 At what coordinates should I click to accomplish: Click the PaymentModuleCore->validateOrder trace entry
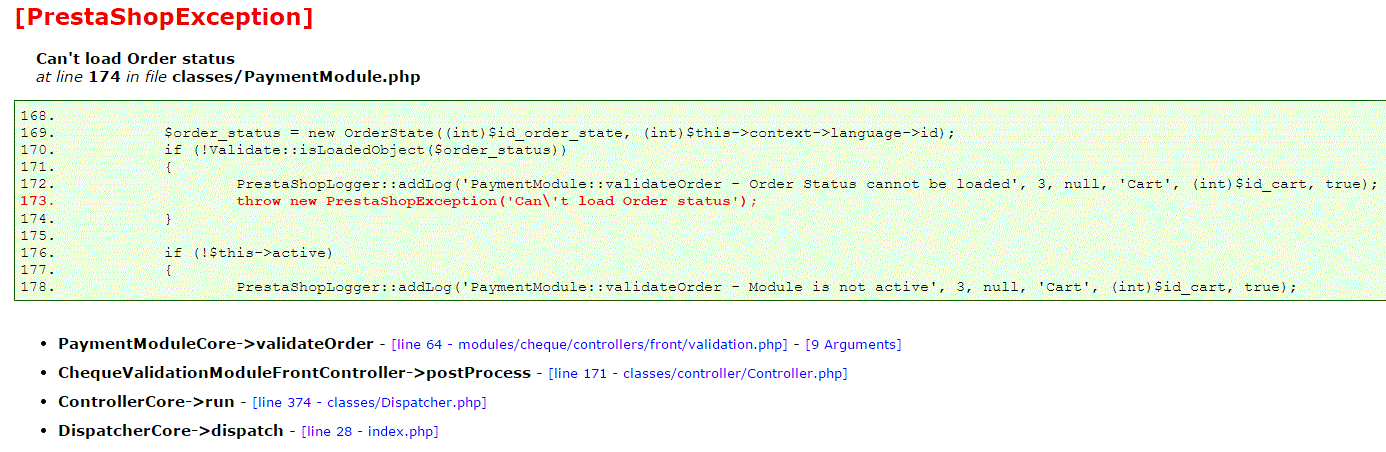(x=216, y=344)
